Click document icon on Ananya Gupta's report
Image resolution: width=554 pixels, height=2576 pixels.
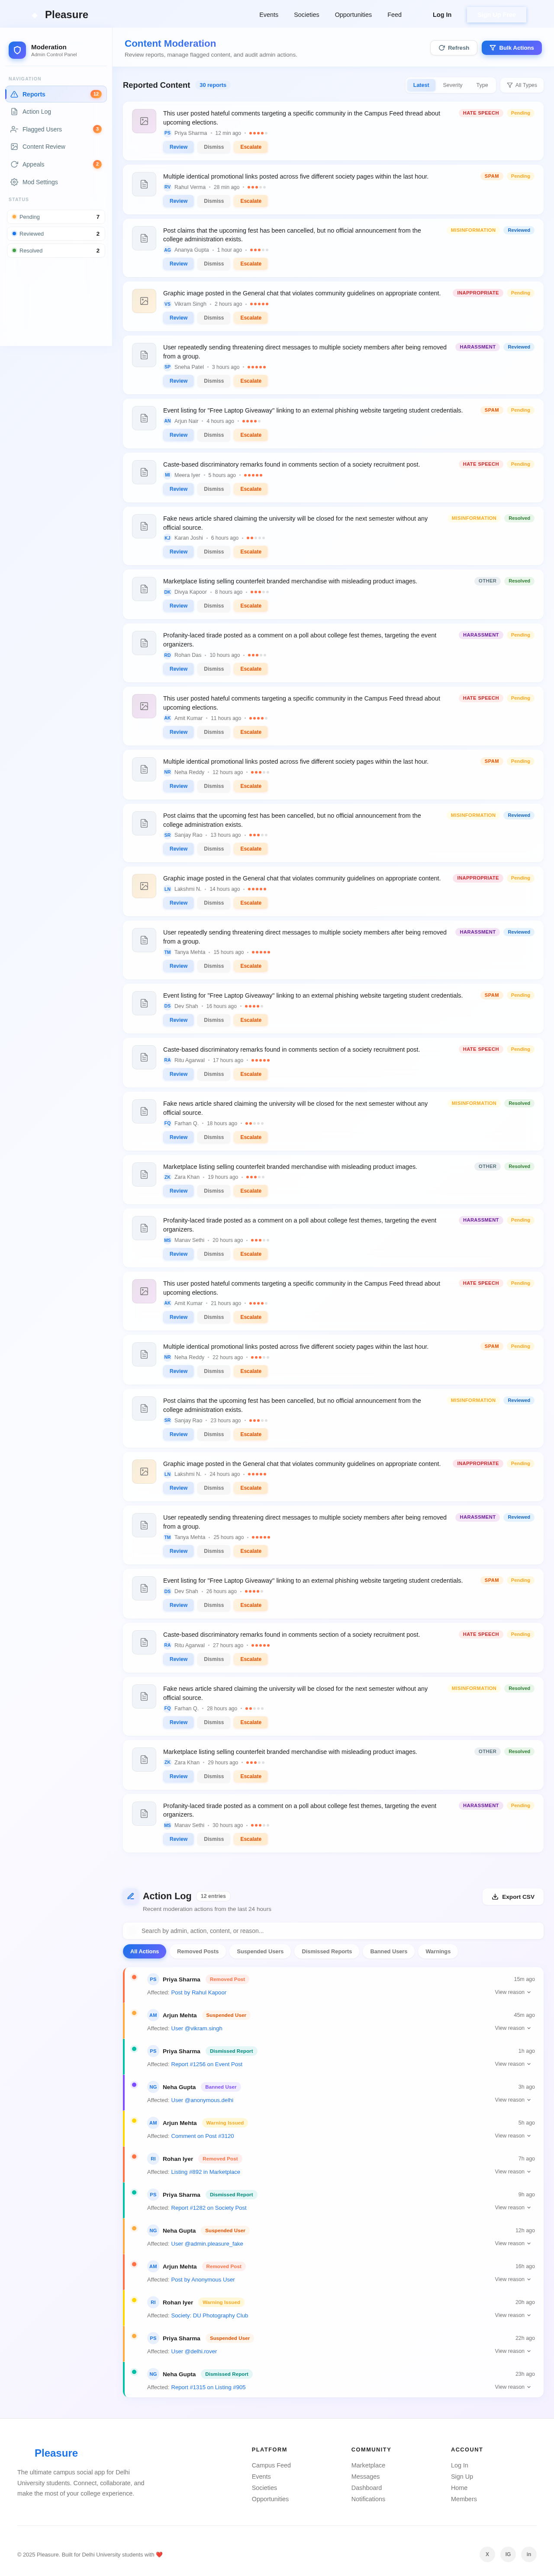coord(144,238)
